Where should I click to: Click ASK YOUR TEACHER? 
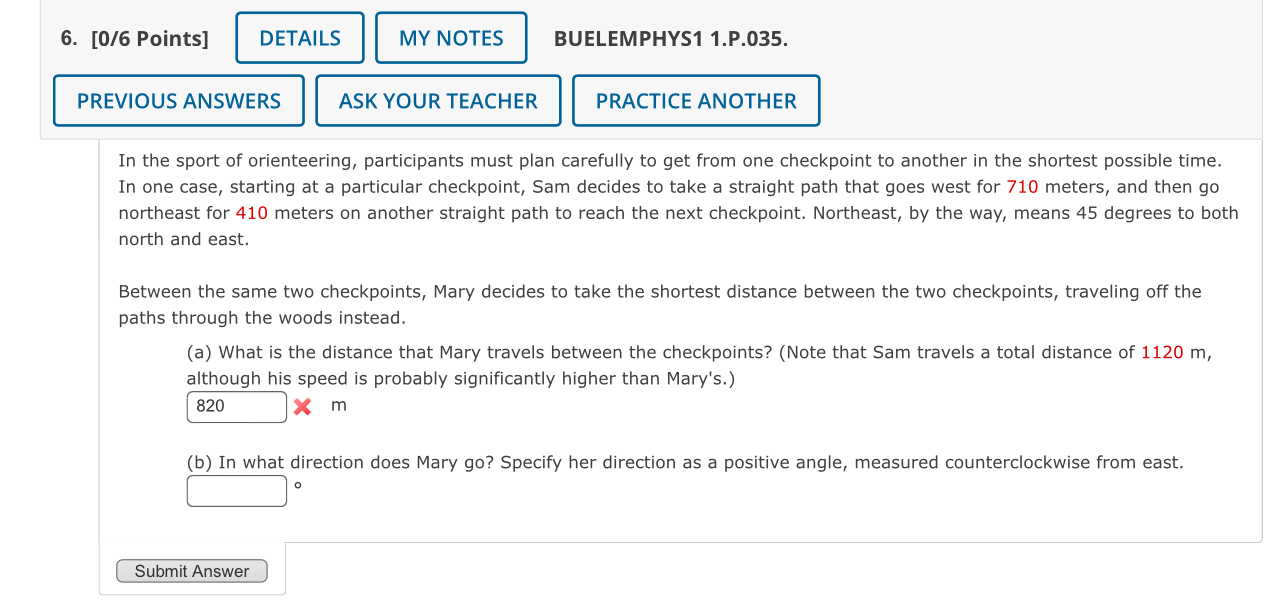(x=438, y=100)
